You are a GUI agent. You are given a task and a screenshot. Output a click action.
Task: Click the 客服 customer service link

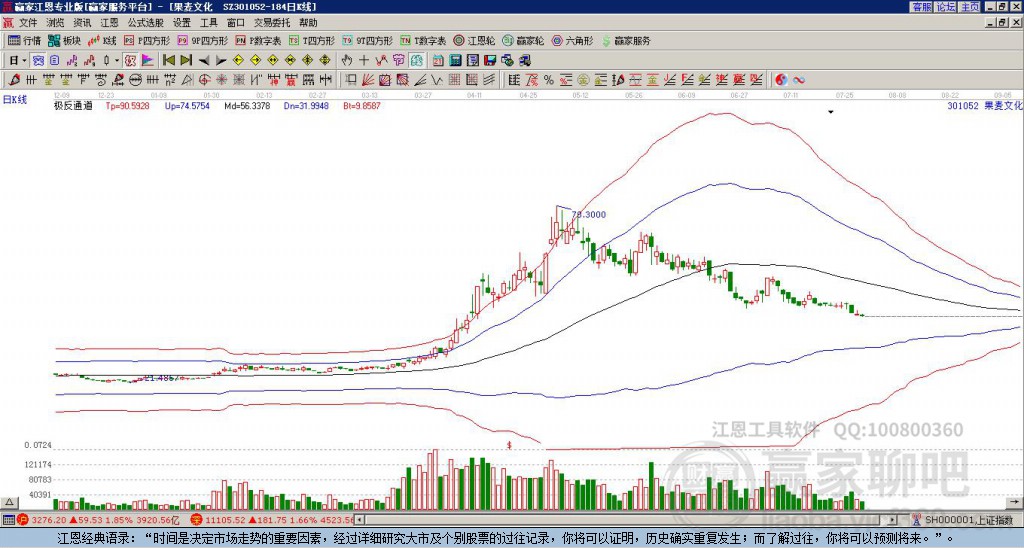coord(921,7)
